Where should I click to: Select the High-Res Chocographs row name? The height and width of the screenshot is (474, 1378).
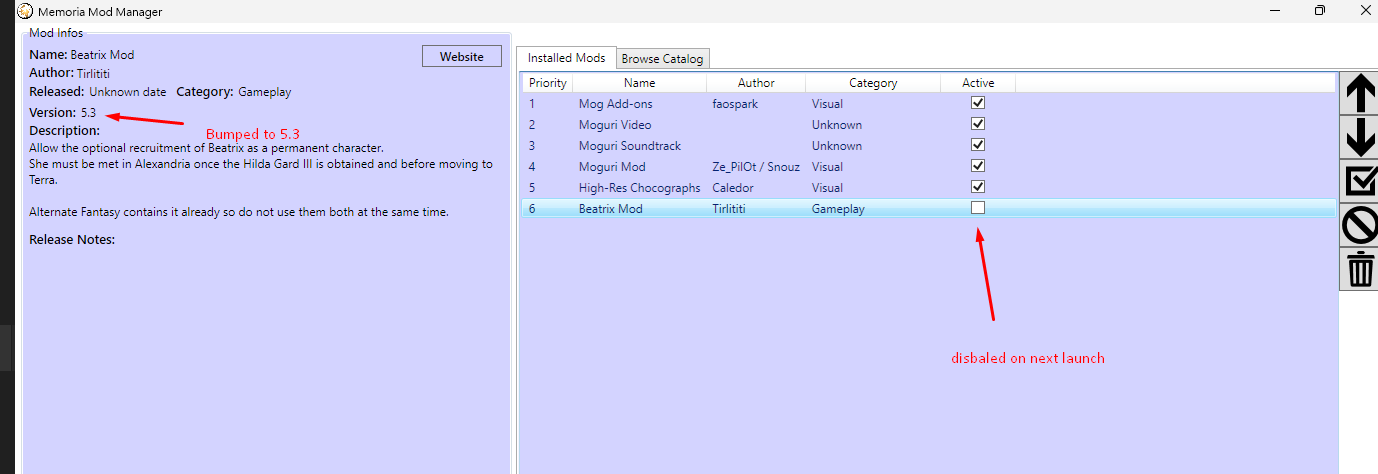point(640,188)
